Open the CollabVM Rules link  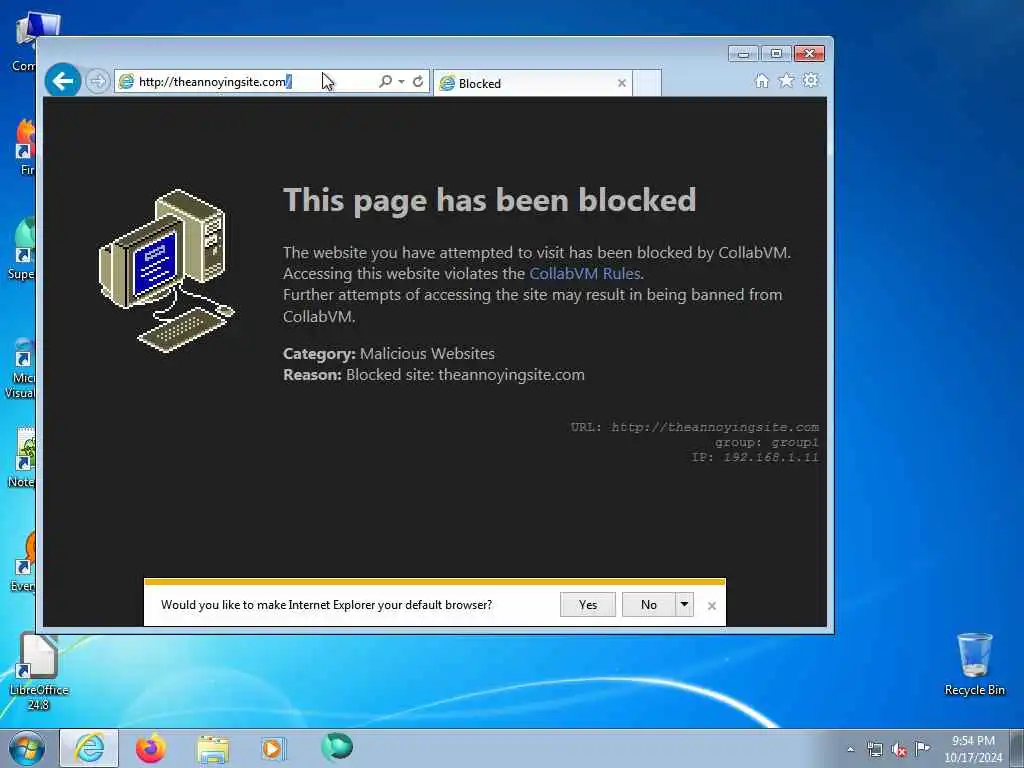584,273
